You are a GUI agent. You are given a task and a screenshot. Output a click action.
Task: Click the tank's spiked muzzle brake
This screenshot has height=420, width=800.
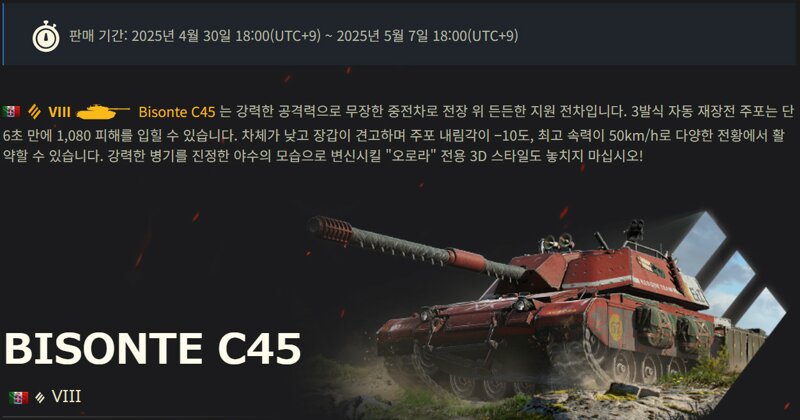pos(331,229)
